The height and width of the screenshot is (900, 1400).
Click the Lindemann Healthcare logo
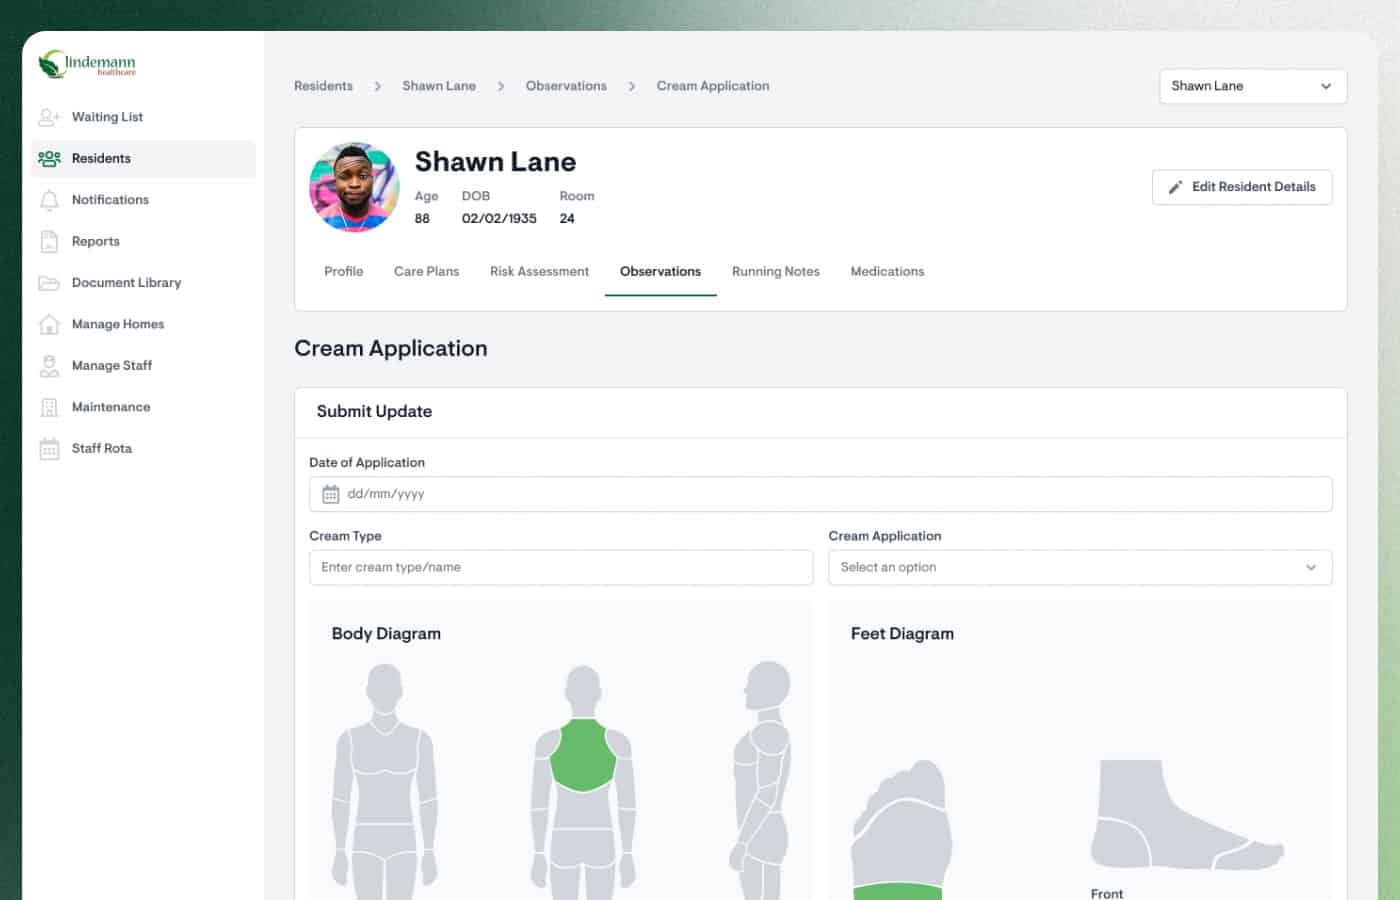[x=87, y=64]
